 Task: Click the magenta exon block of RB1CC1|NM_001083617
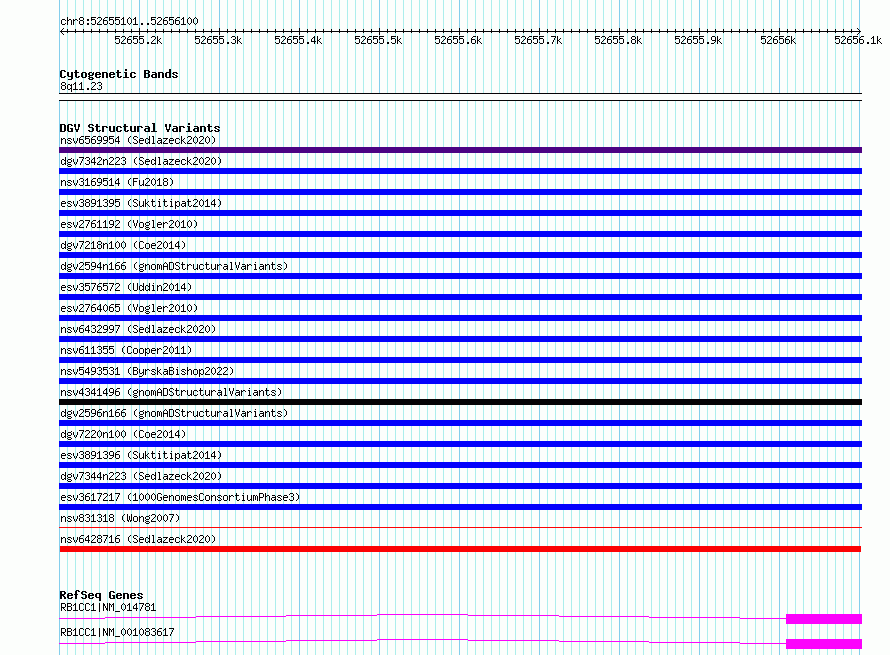pyautogui.click(x=824, y=644)
